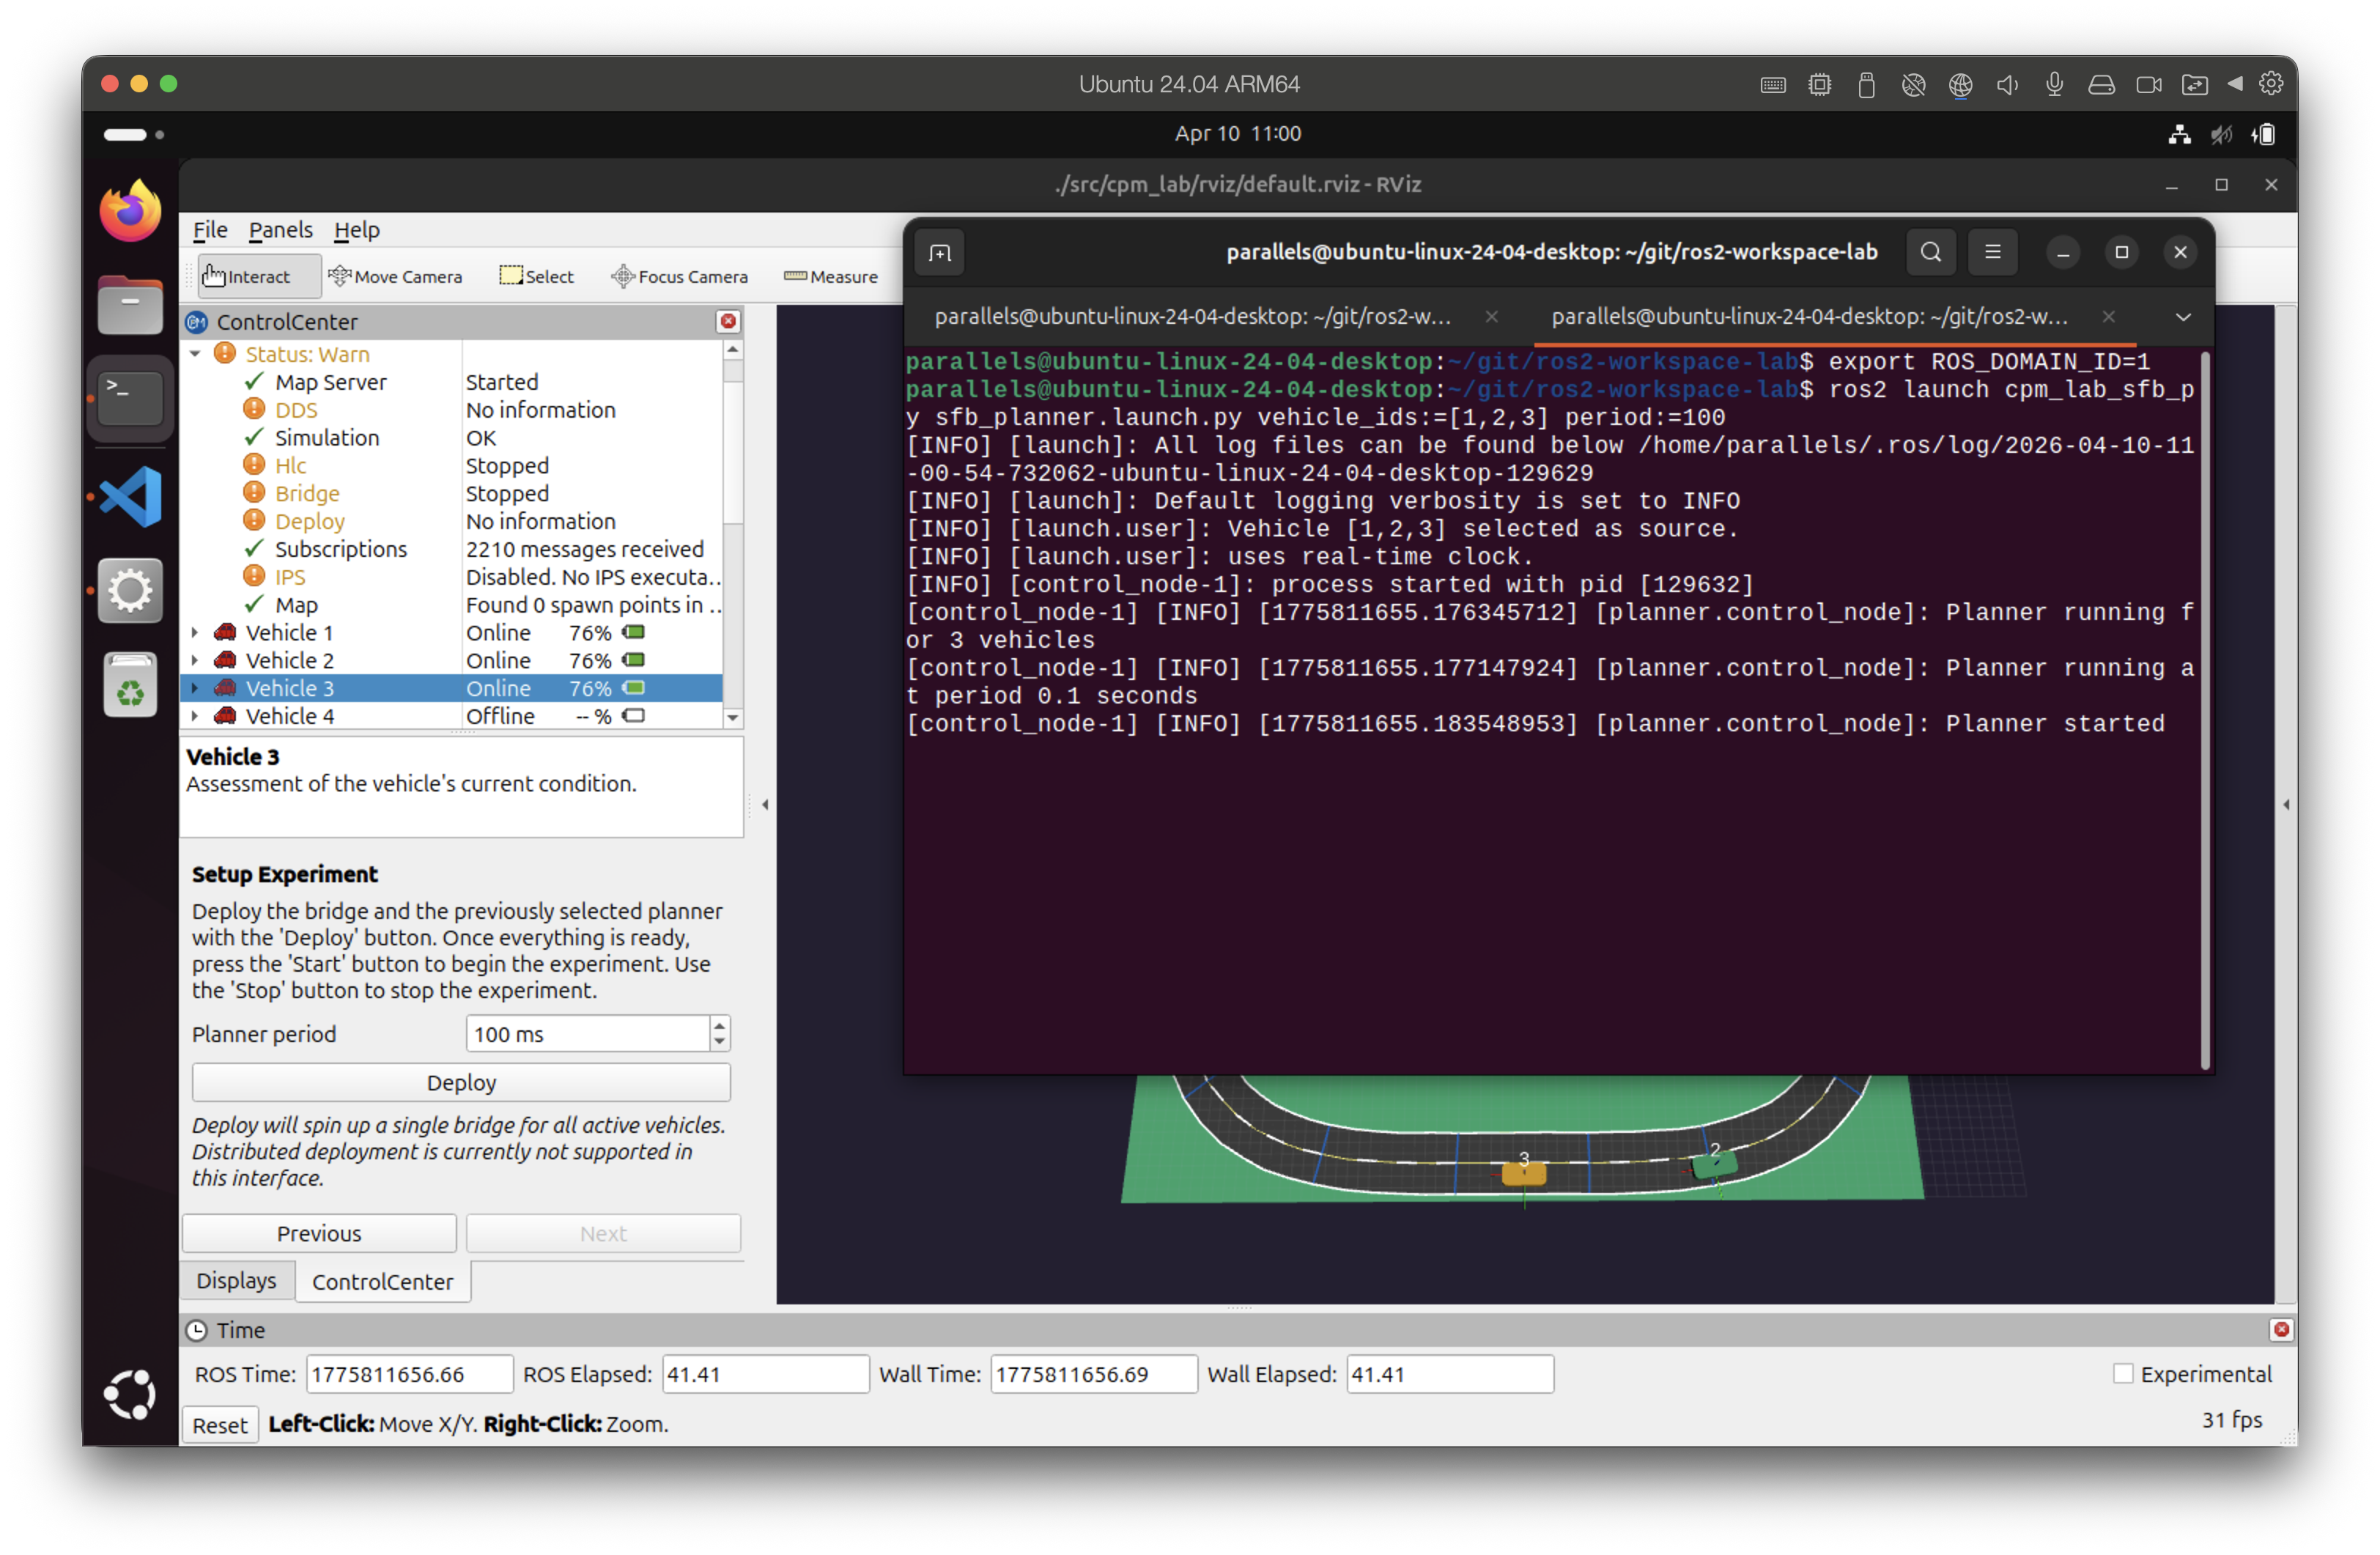Search in the terminal window
Viewport: 2380px width, 1555px height.
pos(1931,252)
